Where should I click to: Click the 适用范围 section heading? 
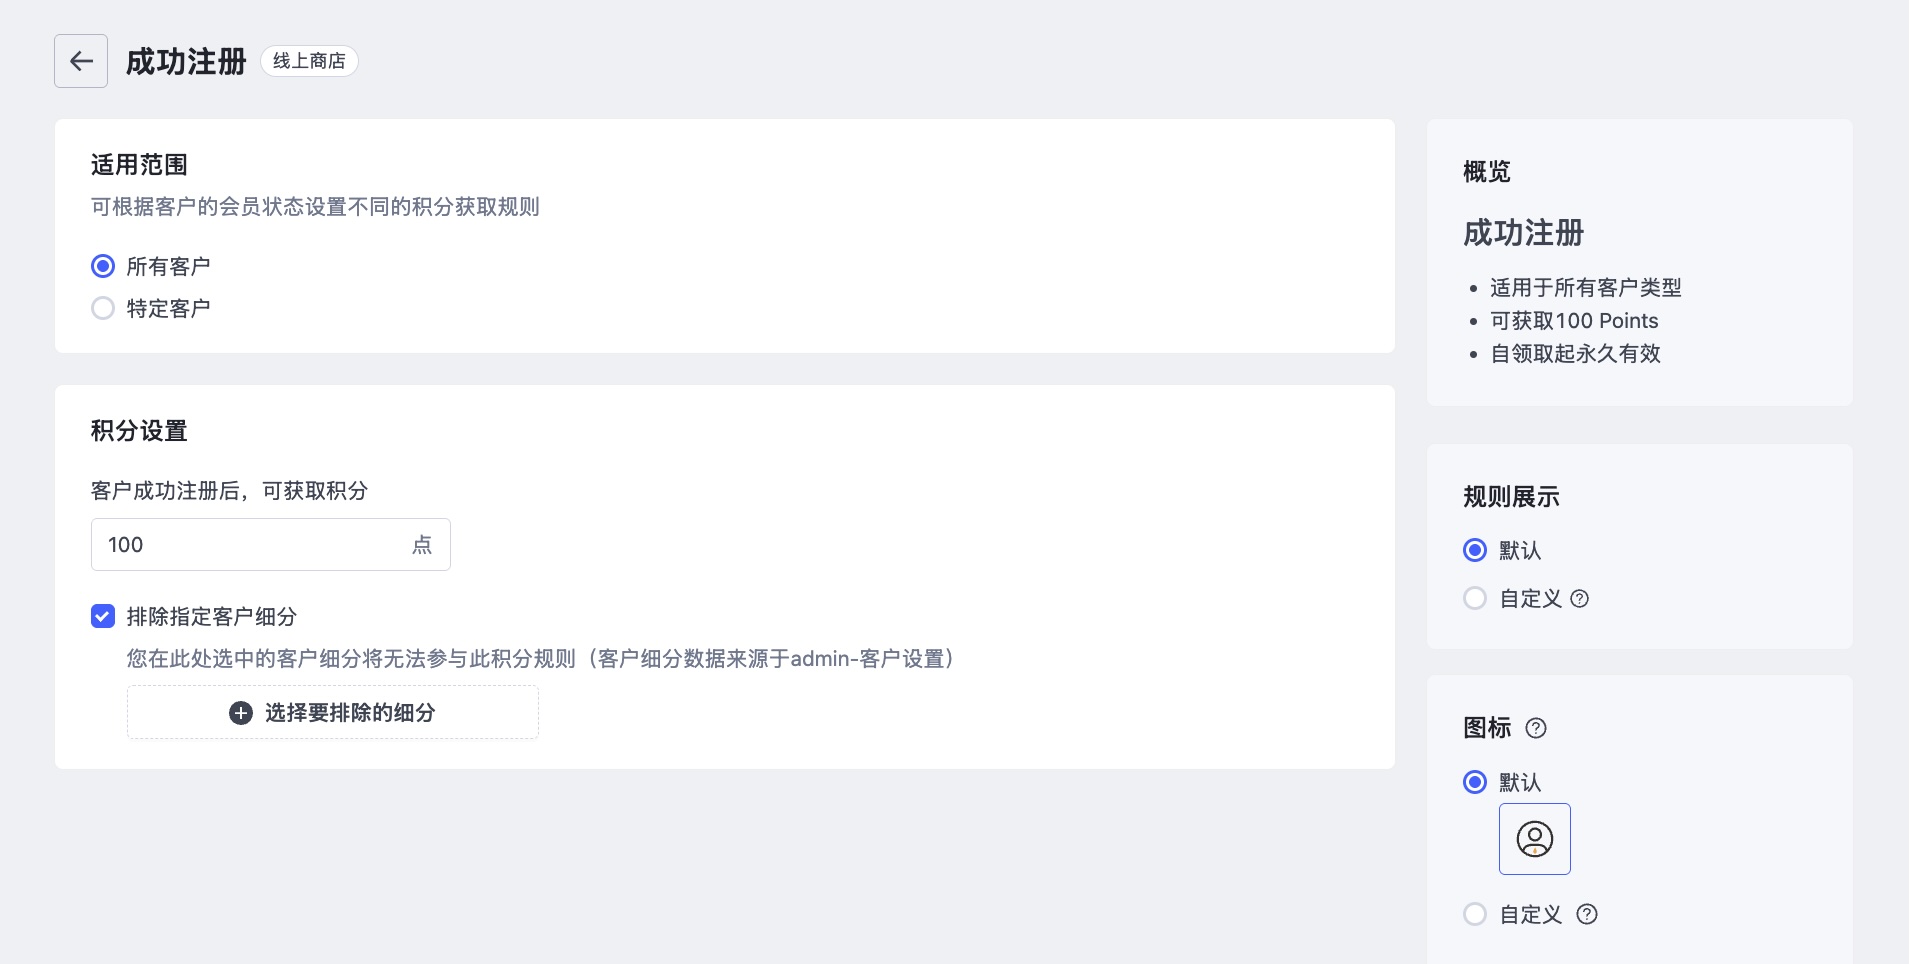(139, 165)
